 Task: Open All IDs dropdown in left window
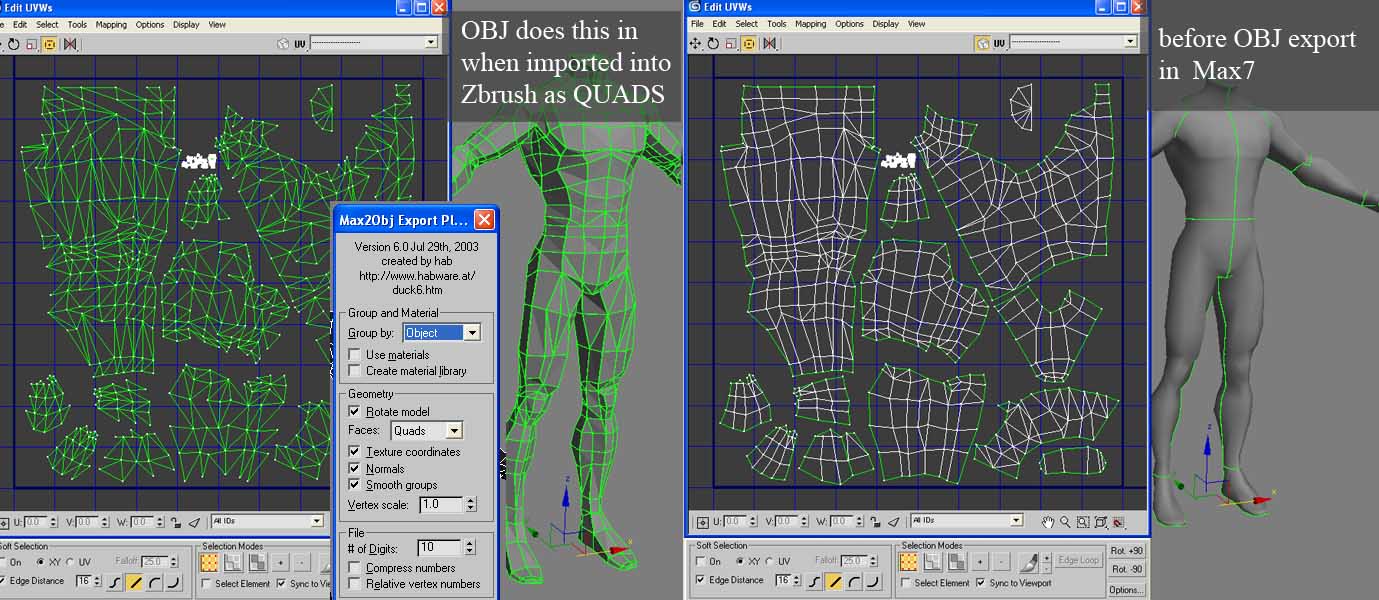click(267, 521)
